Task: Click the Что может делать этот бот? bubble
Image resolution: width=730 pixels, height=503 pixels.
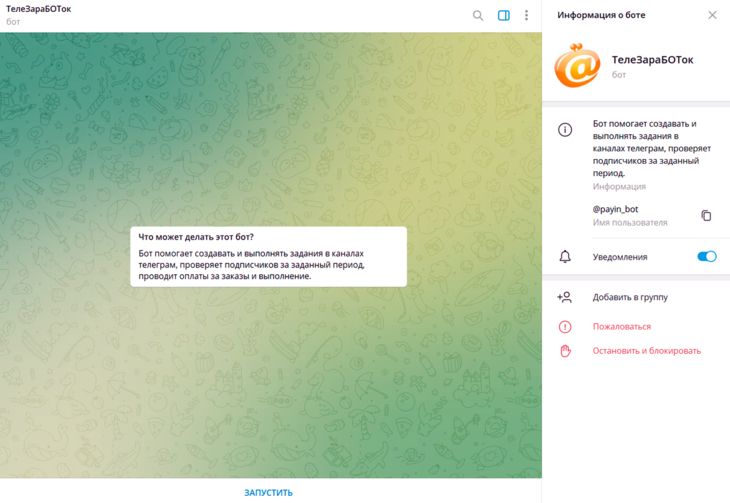Action: [x=268, y=257]
